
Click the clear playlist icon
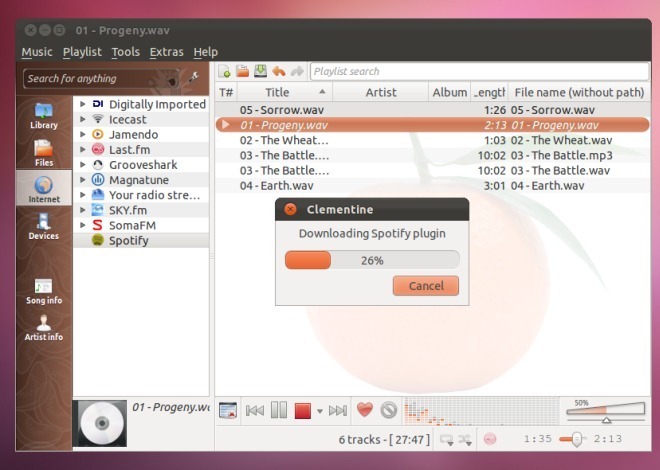[x=228, y=410]
